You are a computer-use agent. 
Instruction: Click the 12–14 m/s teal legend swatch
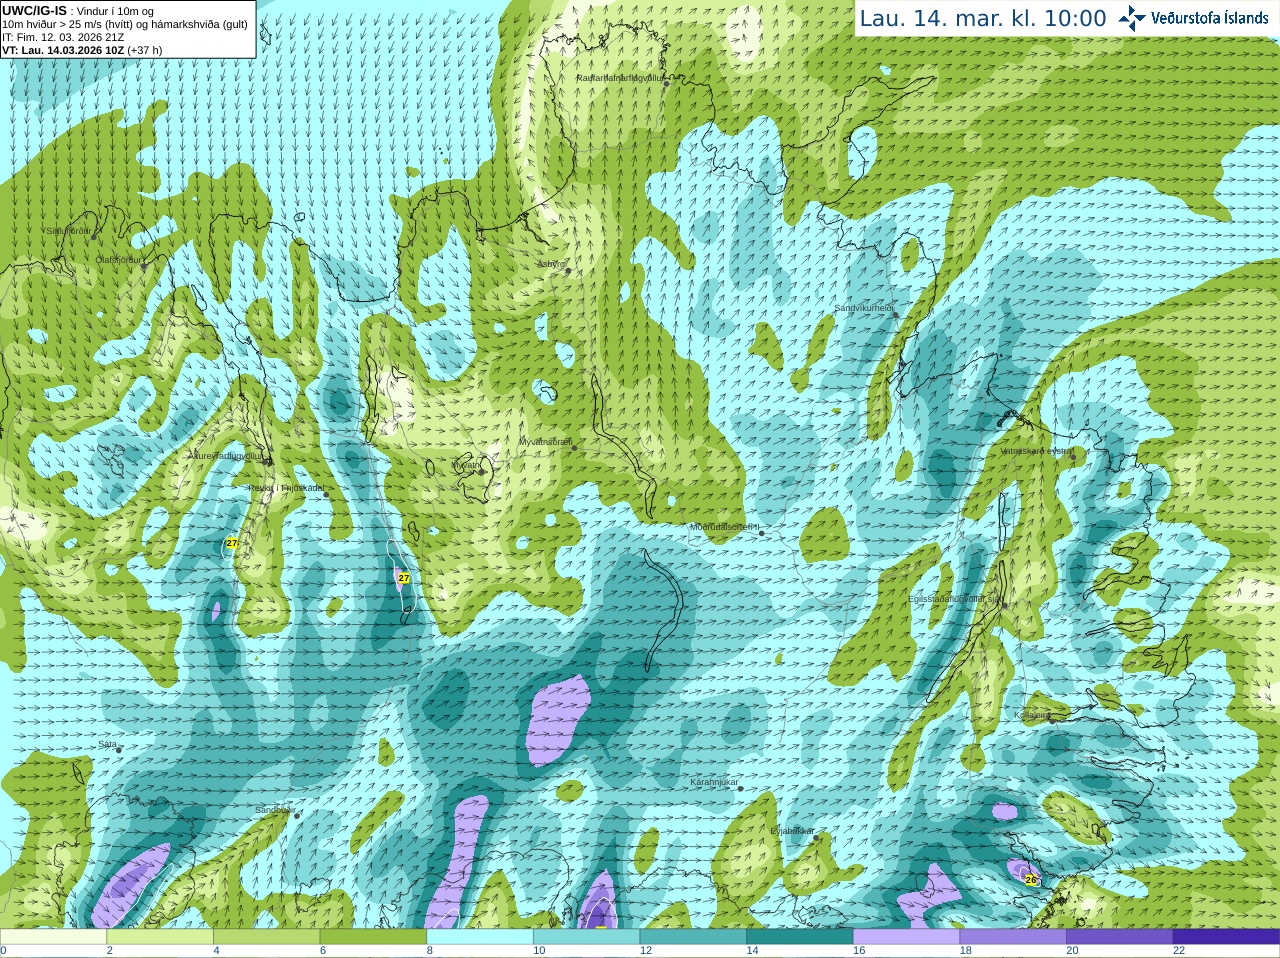693,937
